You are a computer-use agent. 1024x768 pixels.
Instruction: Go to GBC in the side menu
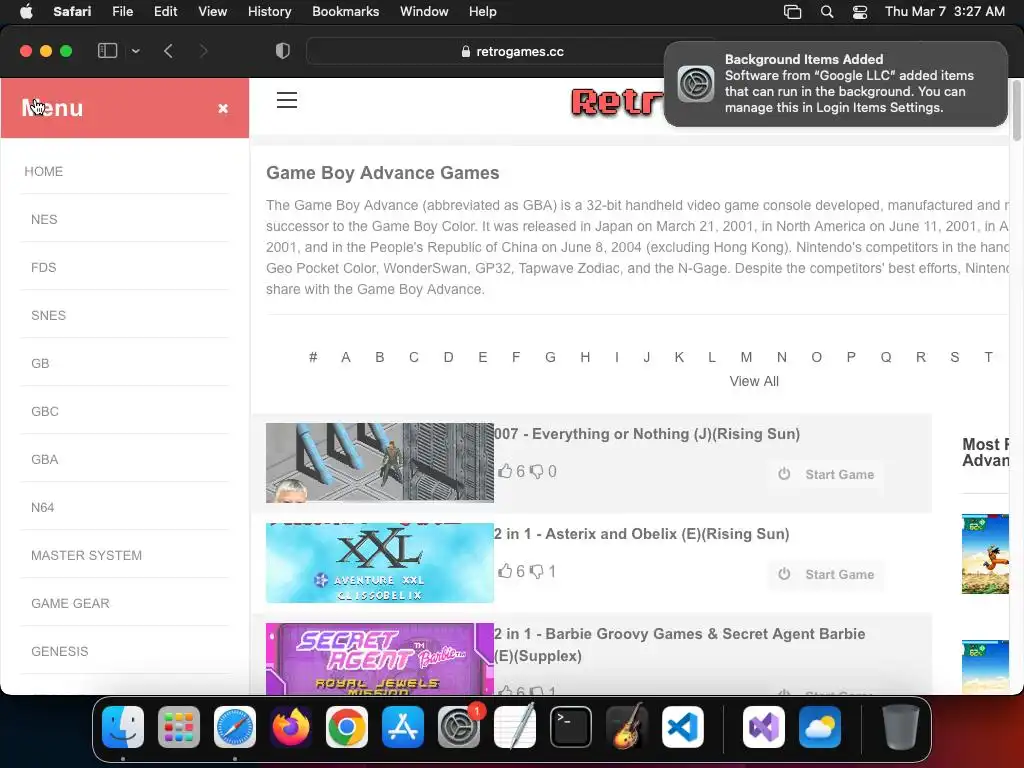coord(44,411)
